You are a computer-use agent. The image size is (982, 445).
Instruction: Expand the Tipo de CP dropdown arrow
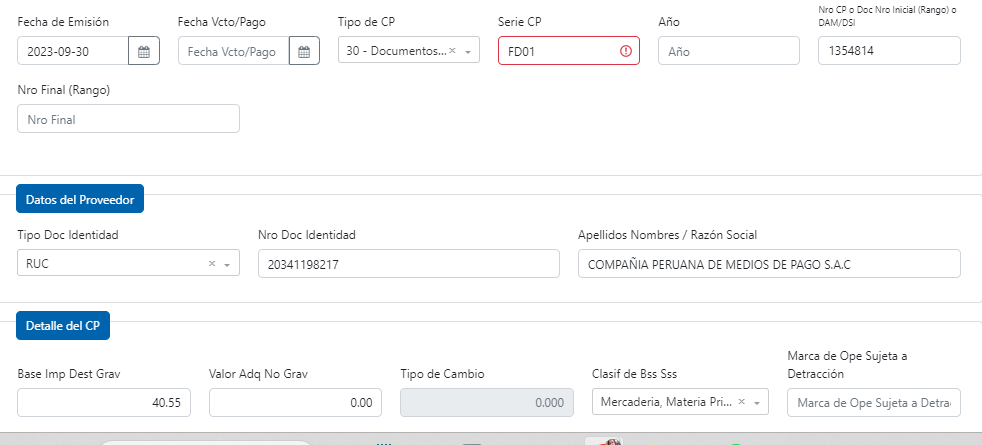tap(468, 51)
